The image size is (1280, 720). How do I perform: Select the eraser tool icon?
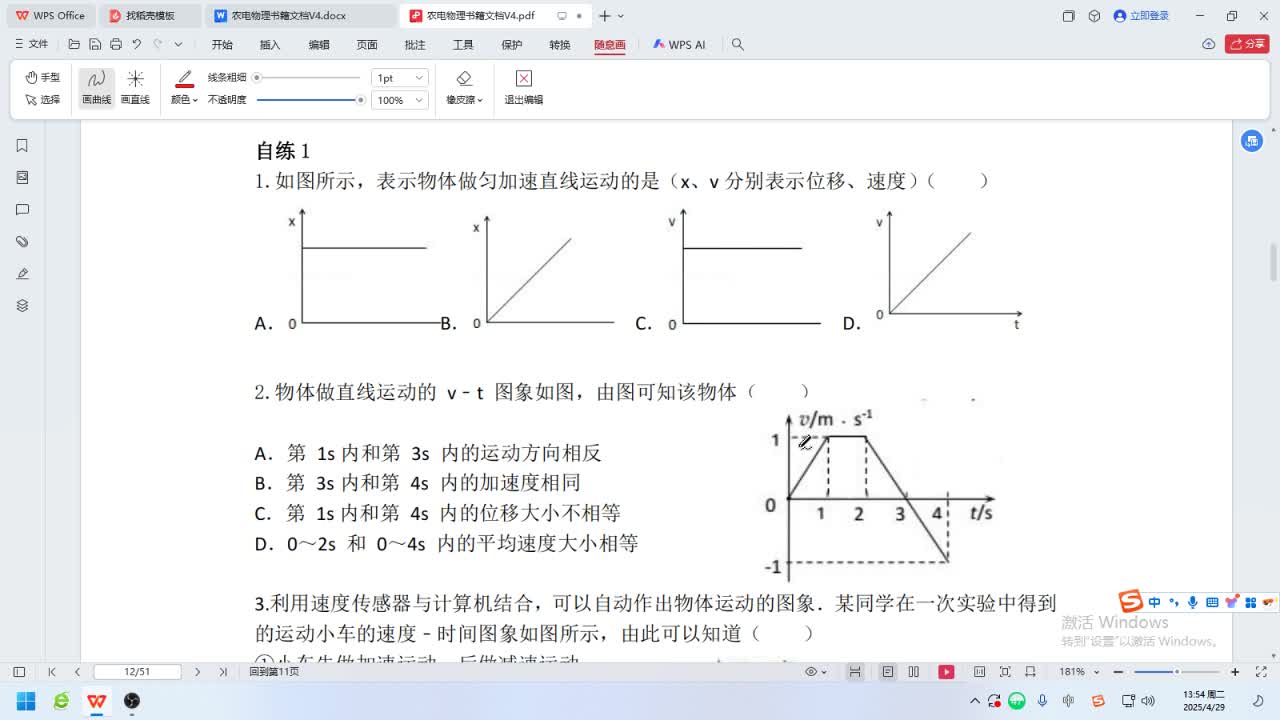[x=464, y=78]
